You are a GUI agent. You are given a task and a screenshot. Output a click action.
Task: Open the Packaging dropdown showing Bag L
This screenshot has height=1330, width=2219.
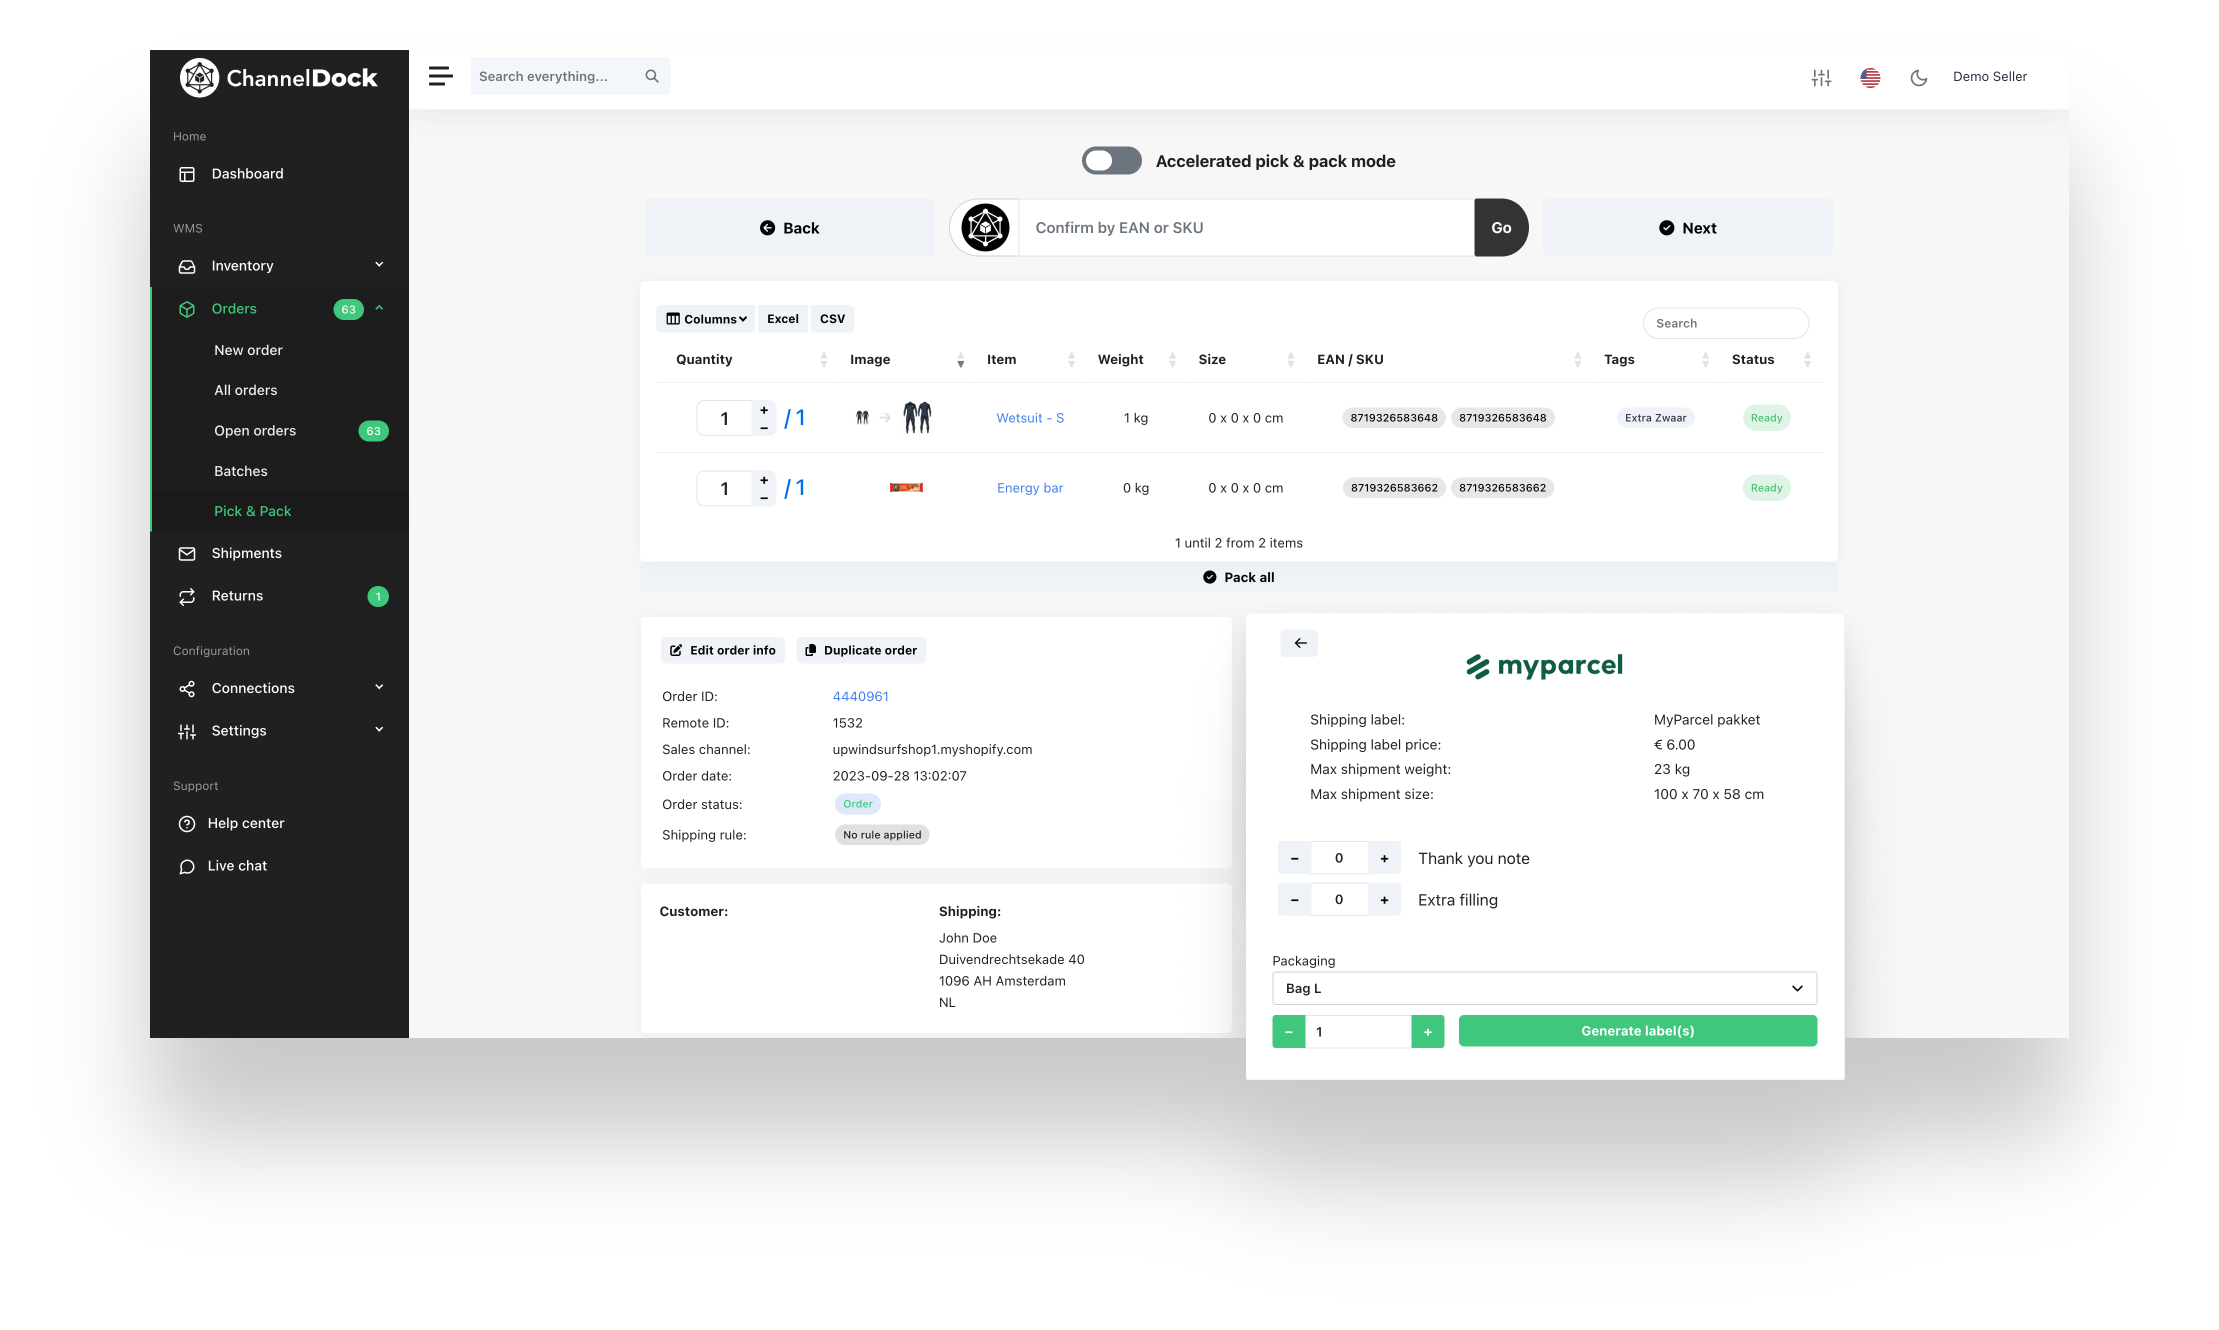[x=1544, y=988]
